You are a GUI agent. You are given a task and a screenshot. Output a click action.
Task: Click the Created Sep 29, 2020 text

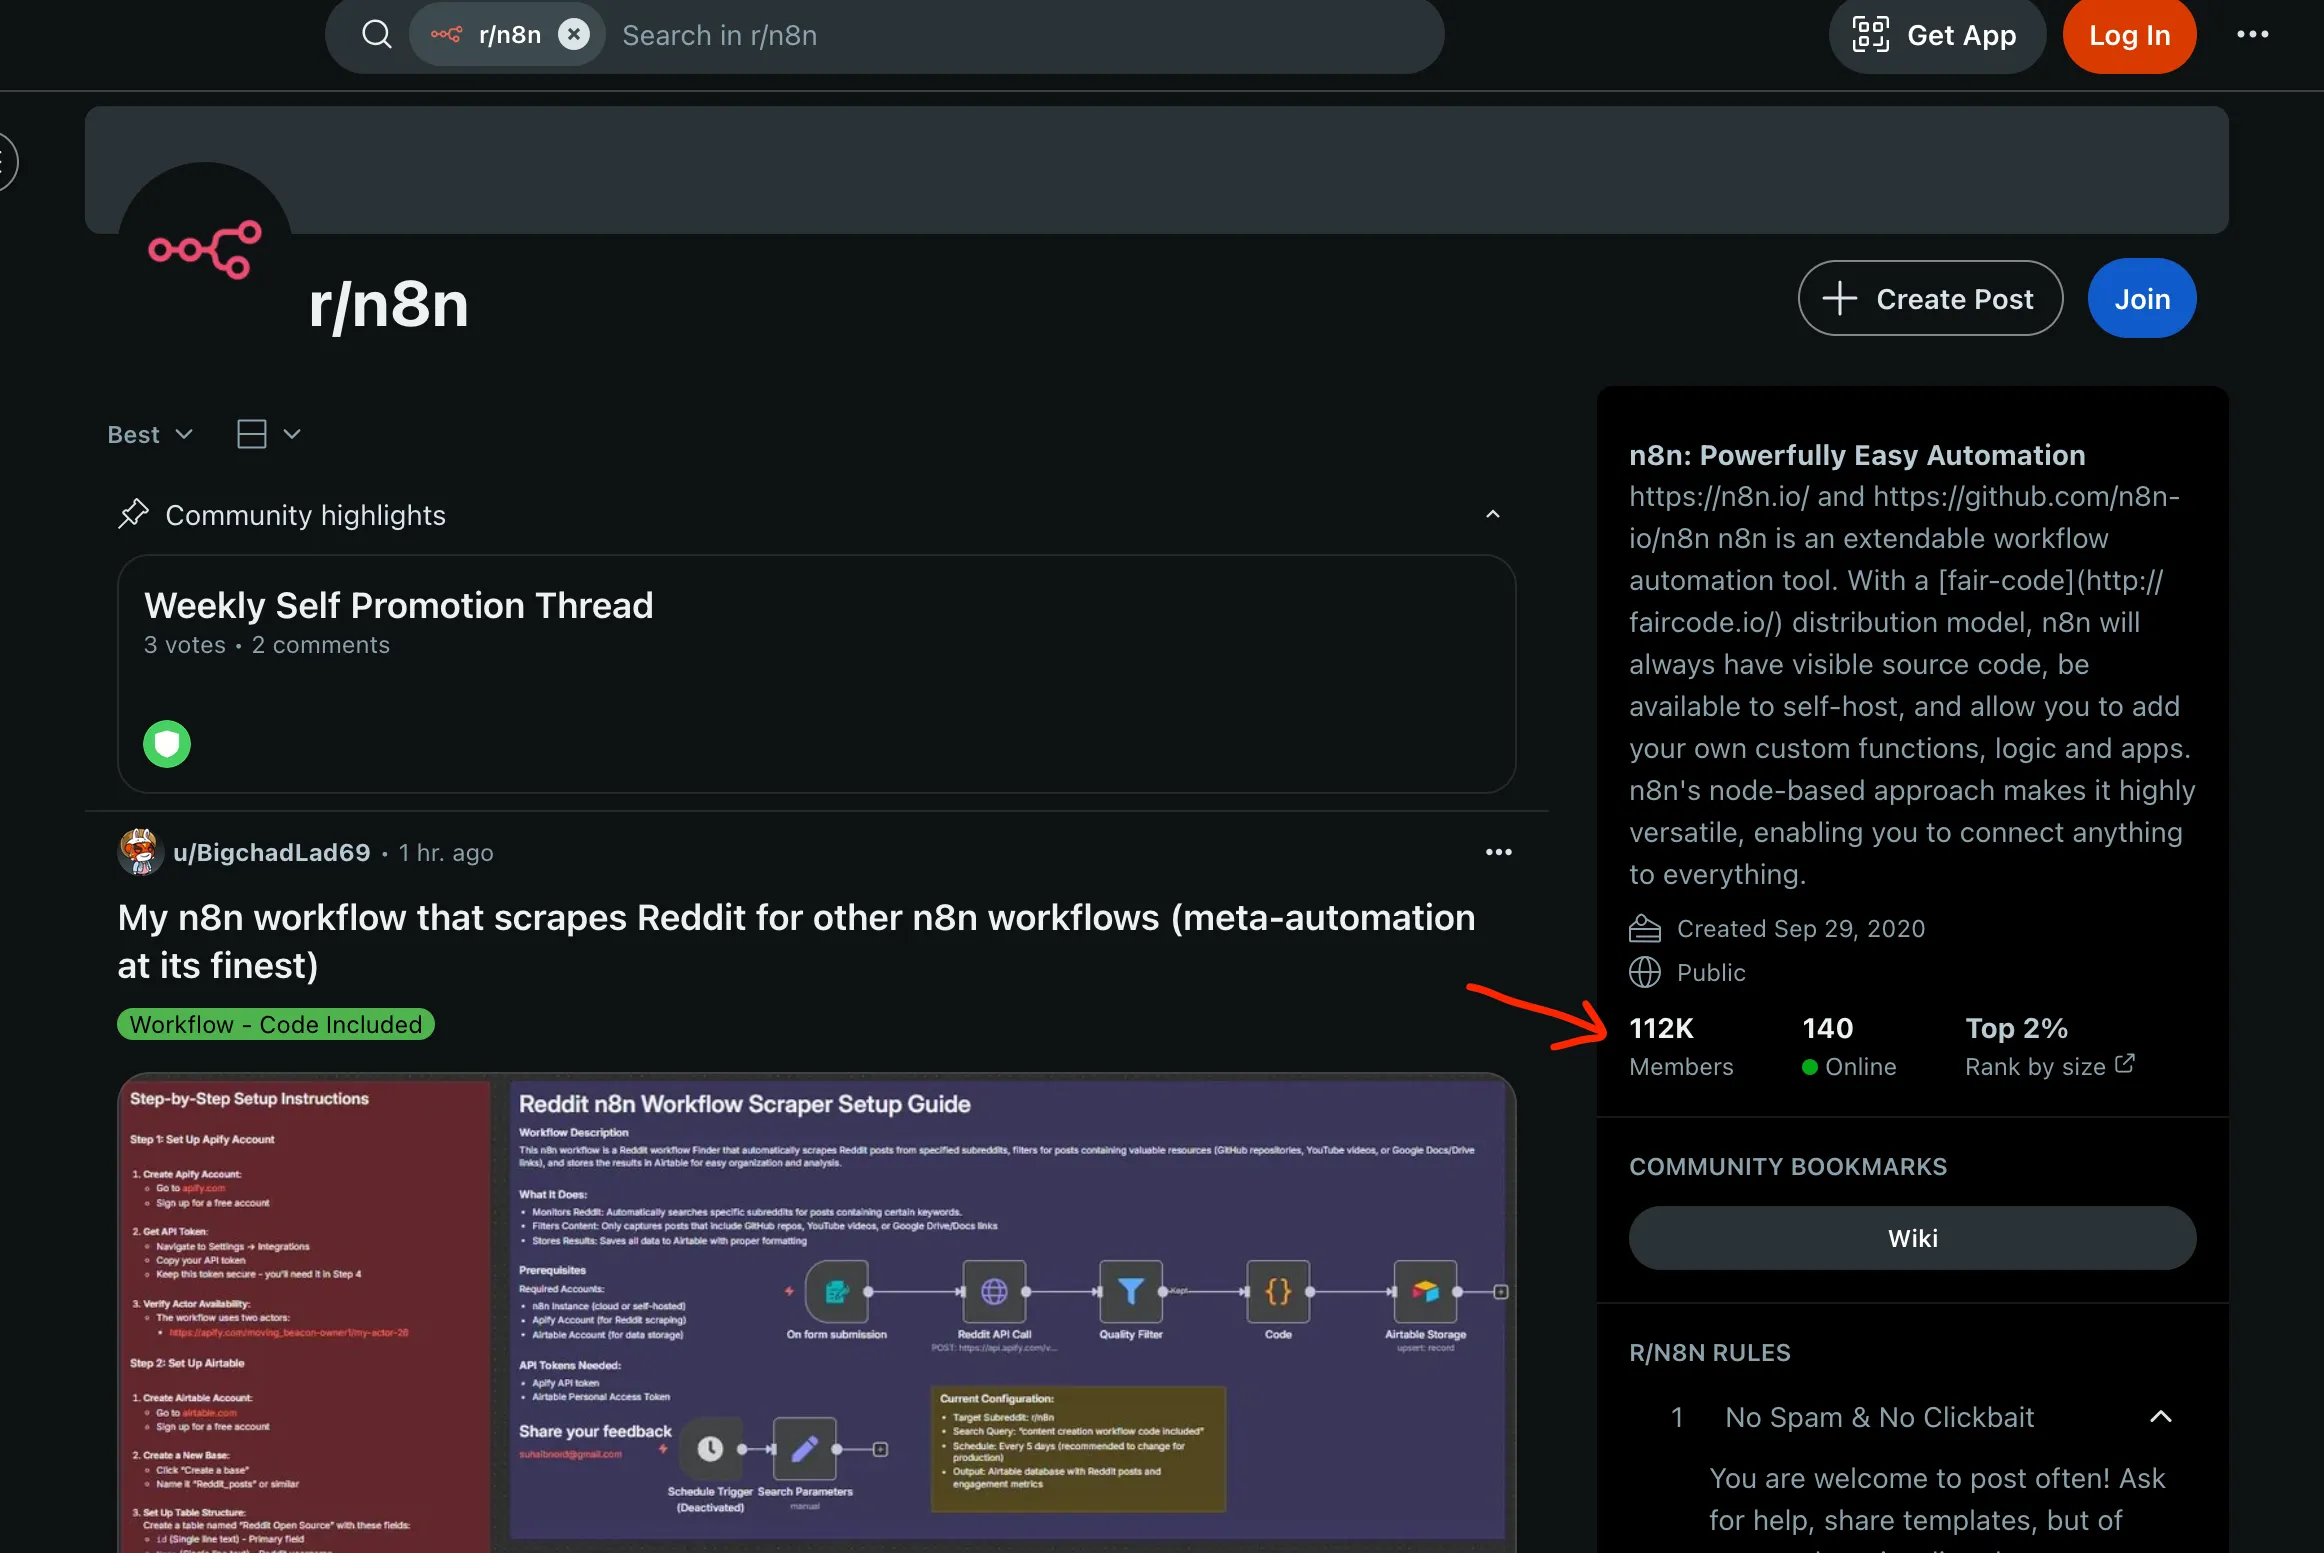(x=1800, y=928)
